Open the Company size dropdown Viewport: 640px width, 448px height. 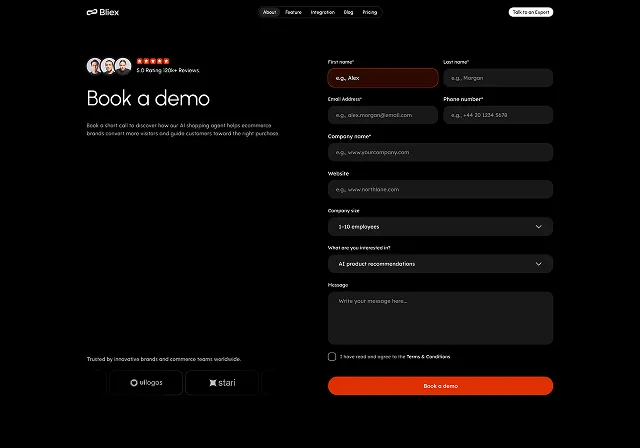click(x=440, y=226)
